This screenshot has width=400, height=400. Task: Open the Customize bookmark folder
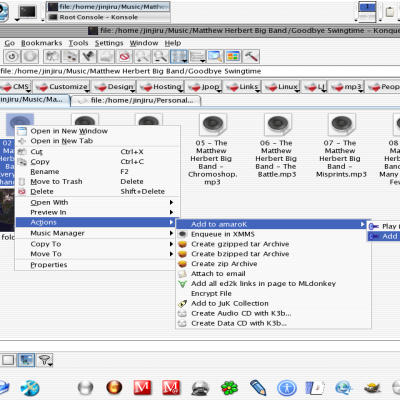coord(62,87)
